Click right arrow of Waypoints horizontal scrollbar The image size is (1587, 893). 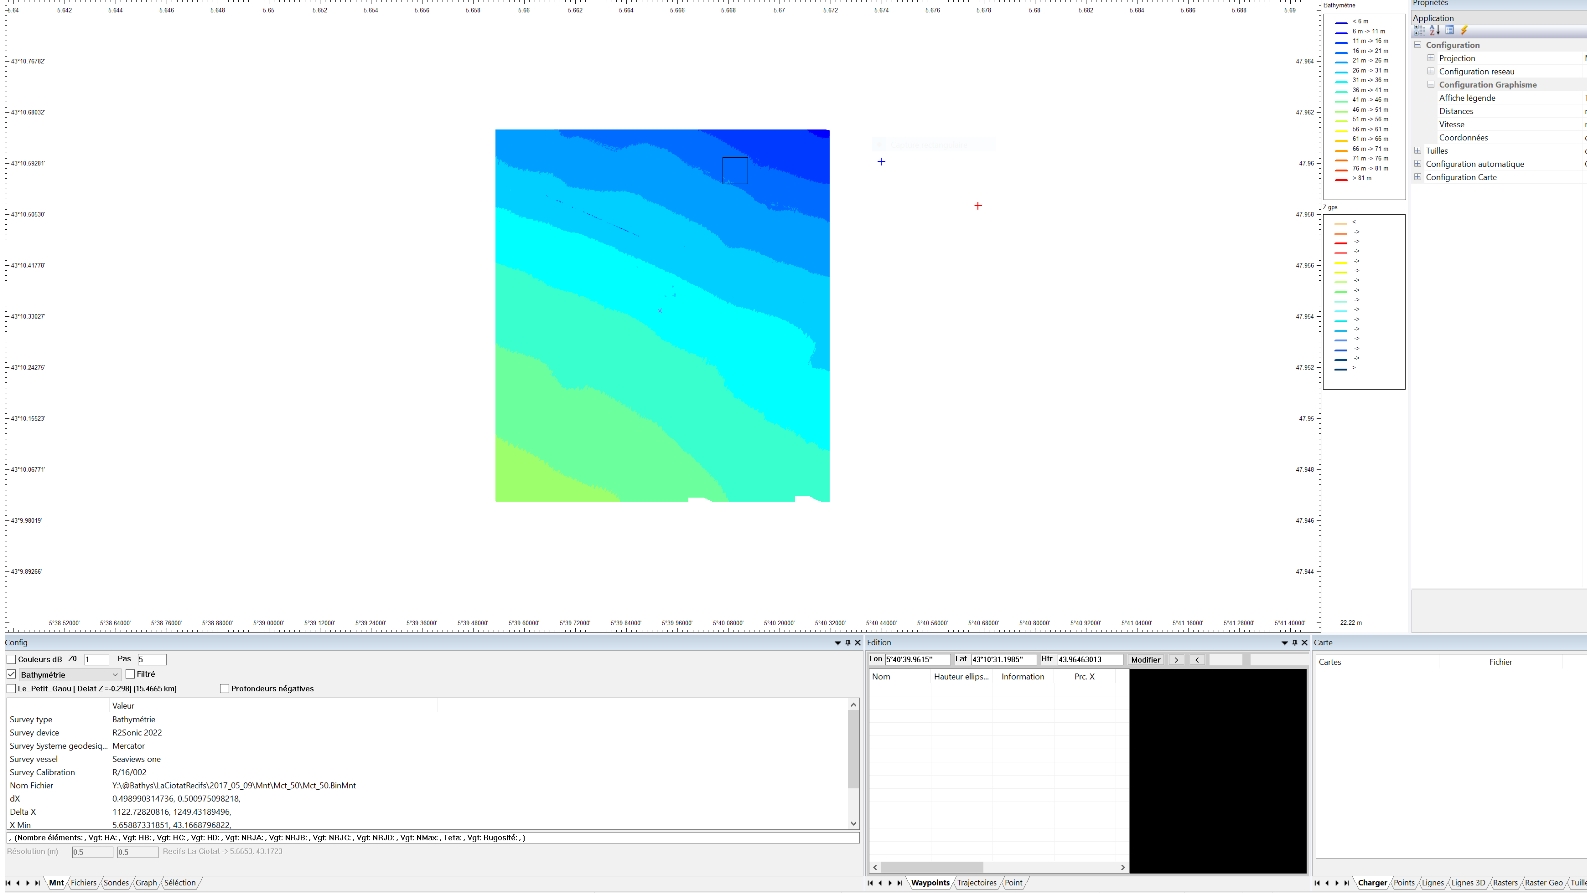coord(1123,867)
